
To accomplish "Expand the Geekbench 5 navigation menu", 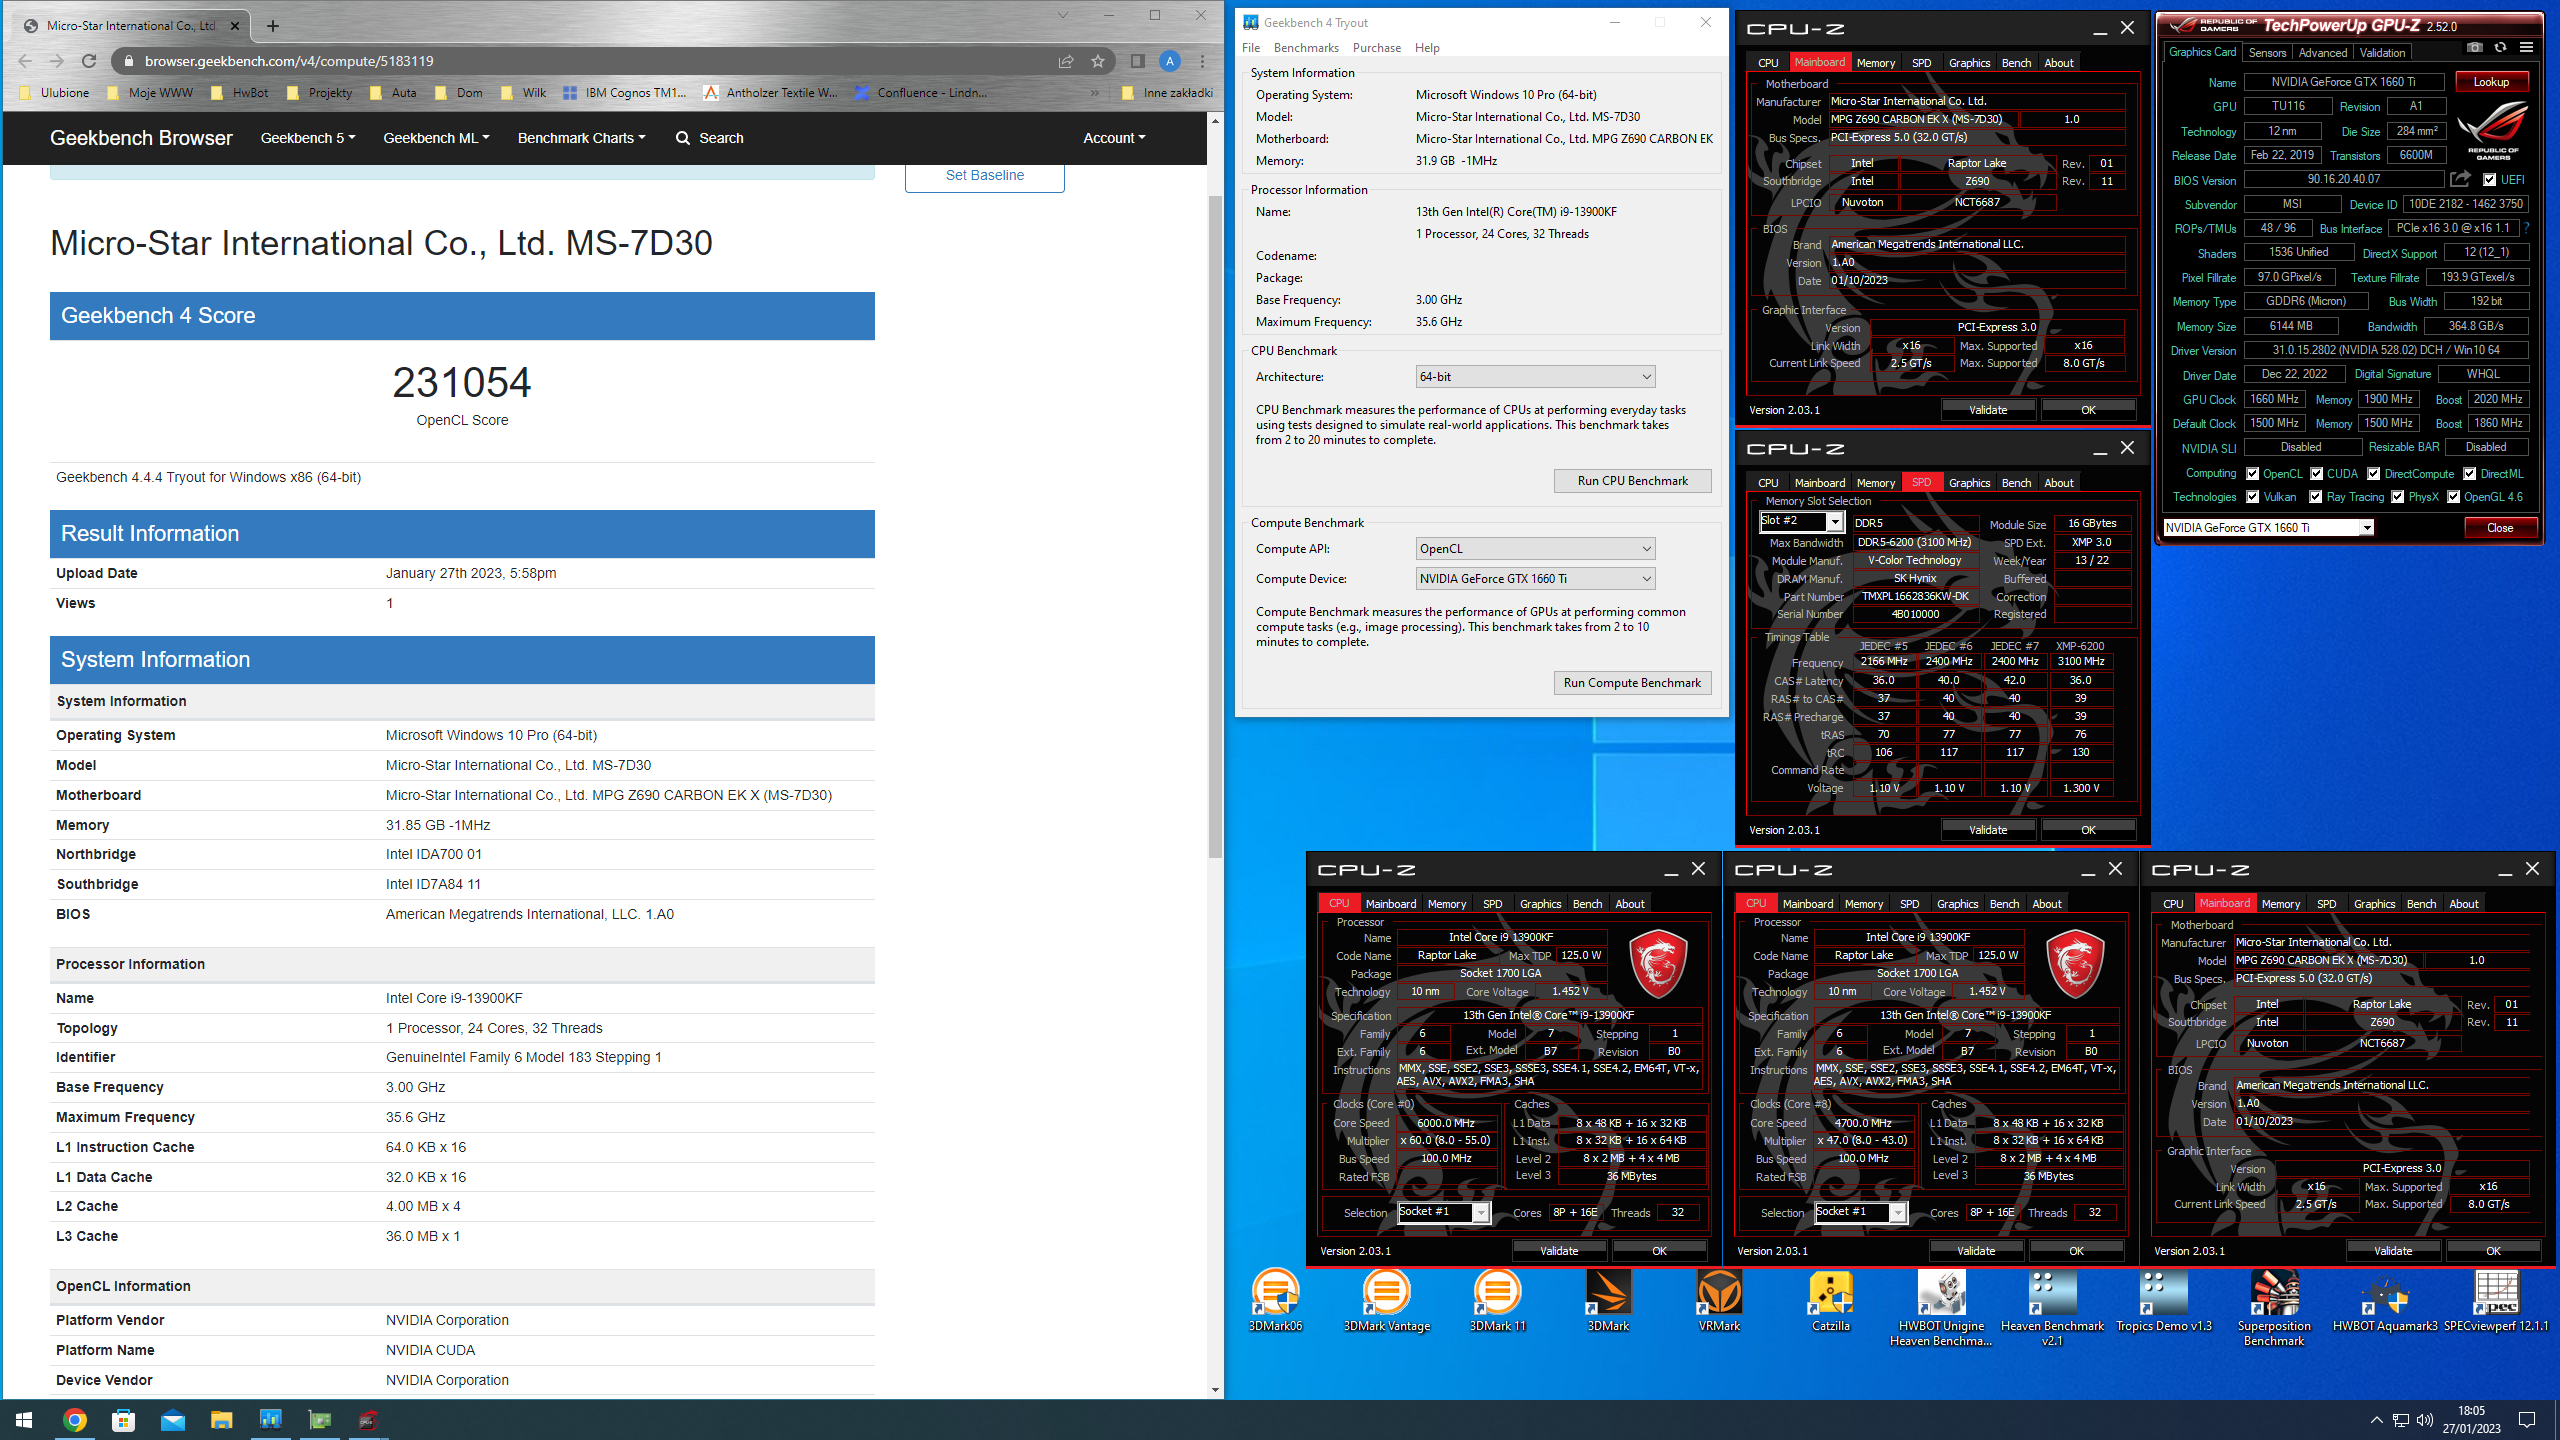I will tap(307, 138).
